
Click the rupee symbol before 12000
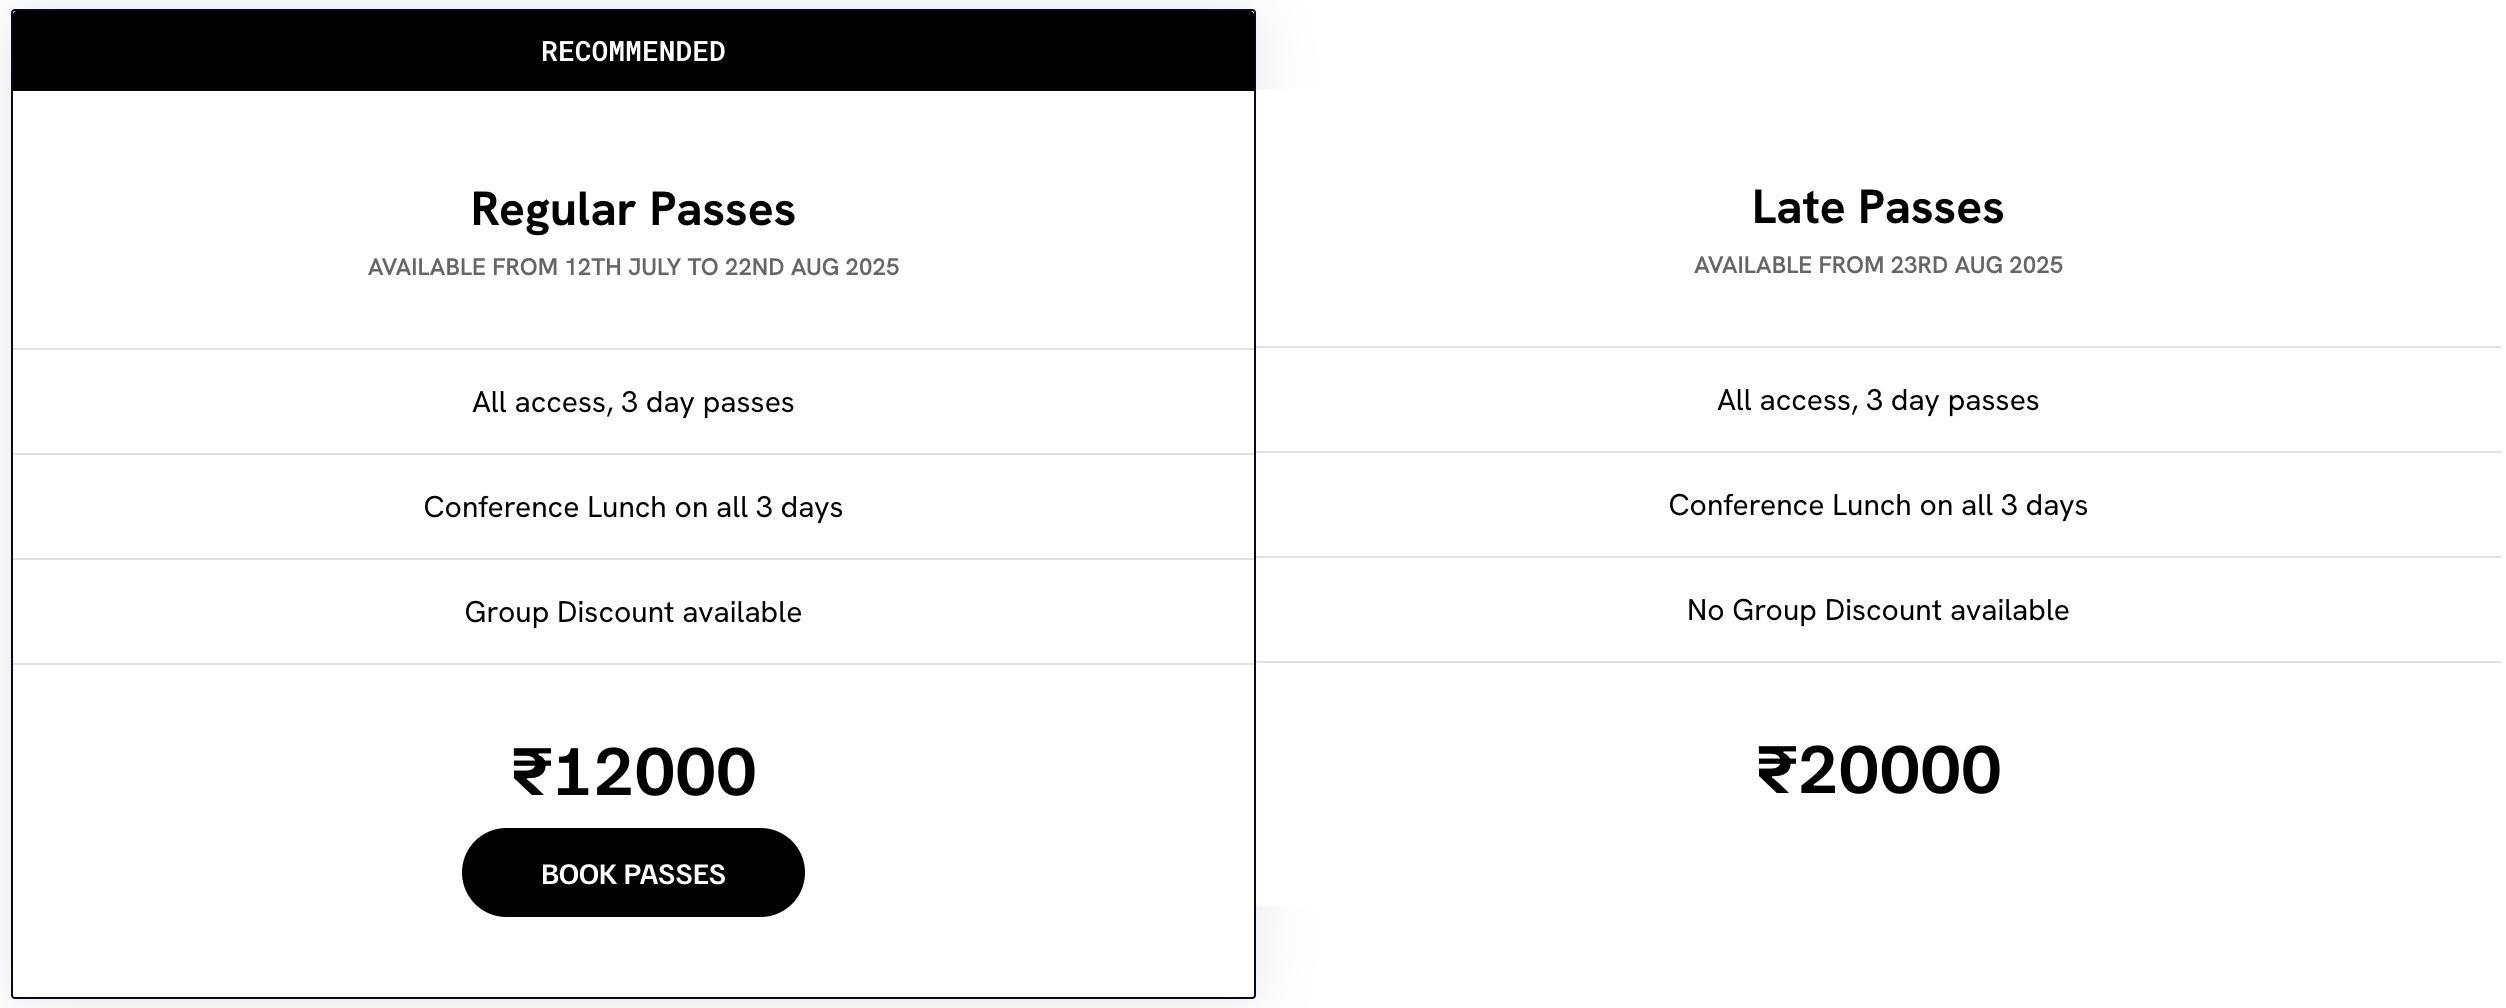point(531,773)
